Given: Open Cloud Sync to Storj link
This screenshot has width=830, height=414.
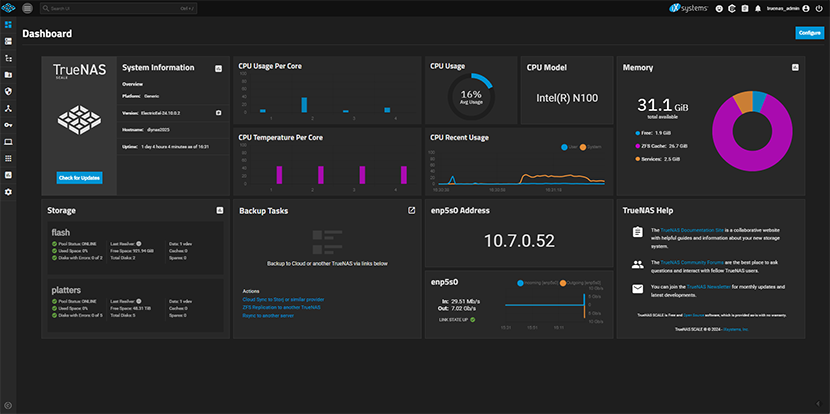Looking at the screenshot, I should pos(283,299).
